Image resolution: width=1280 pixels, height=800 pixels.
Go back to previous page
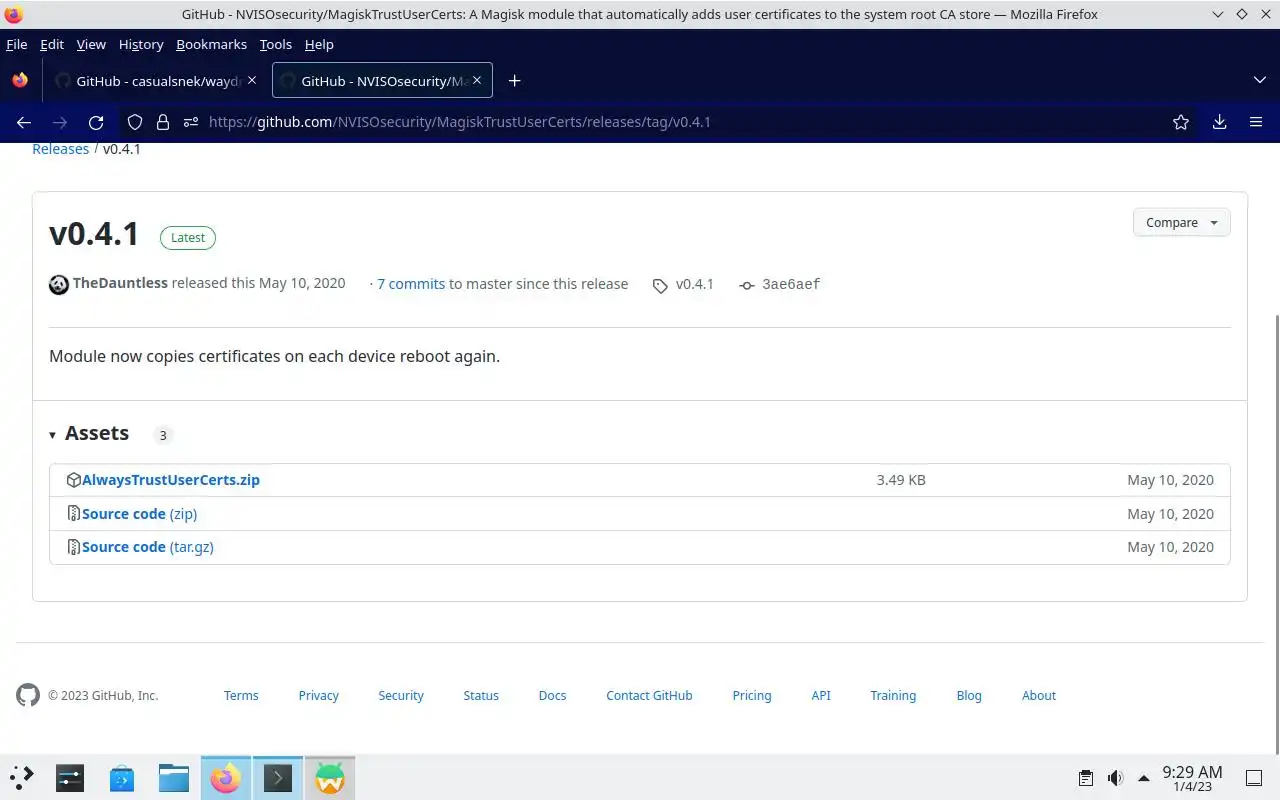[24, 122]
